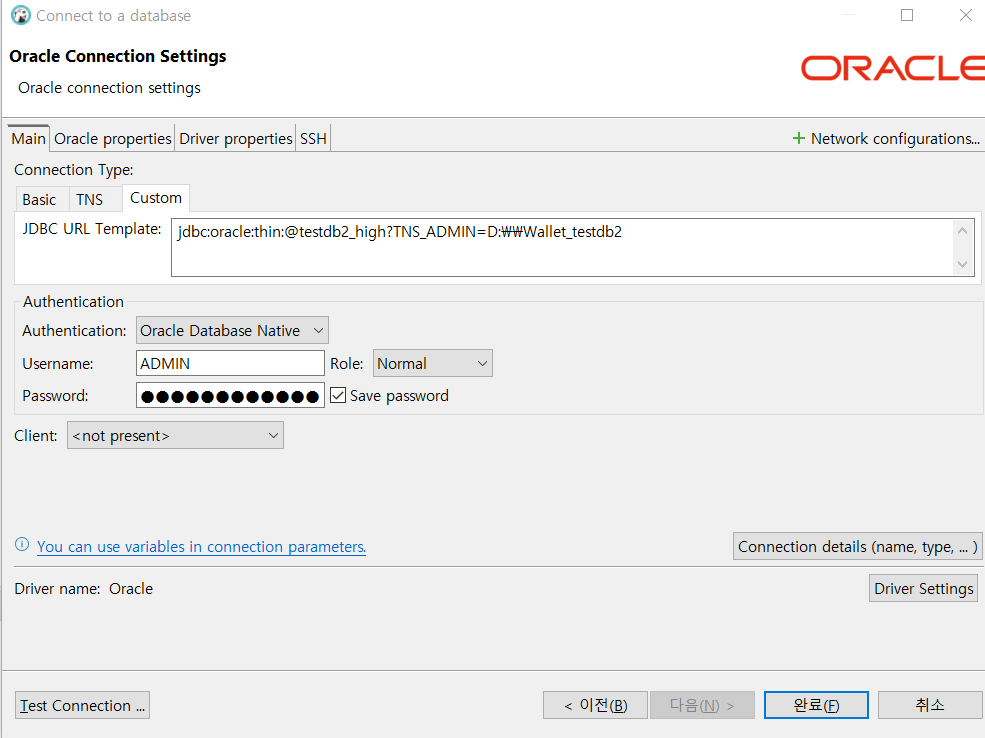
Task: Click the Password field
Action: click(x=231, y=395)
